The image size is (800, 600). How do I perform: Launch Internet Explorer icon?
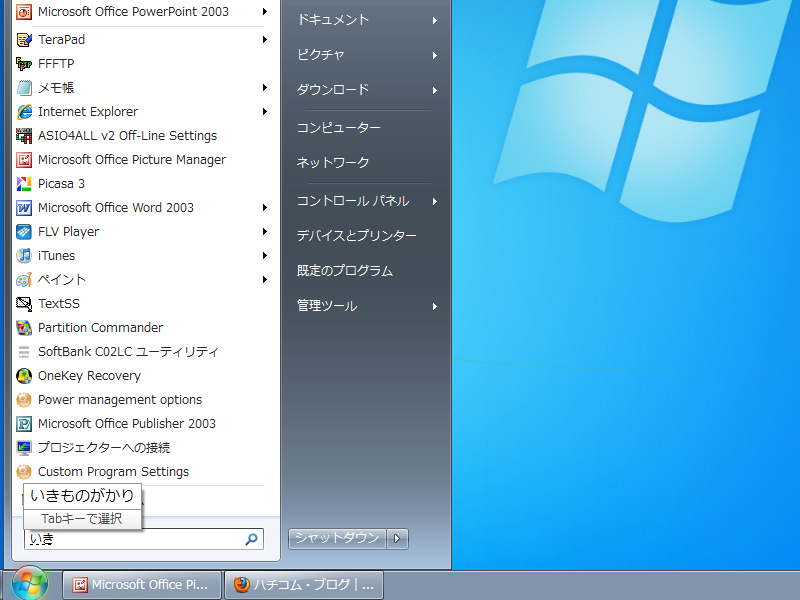tap(23, 111)
